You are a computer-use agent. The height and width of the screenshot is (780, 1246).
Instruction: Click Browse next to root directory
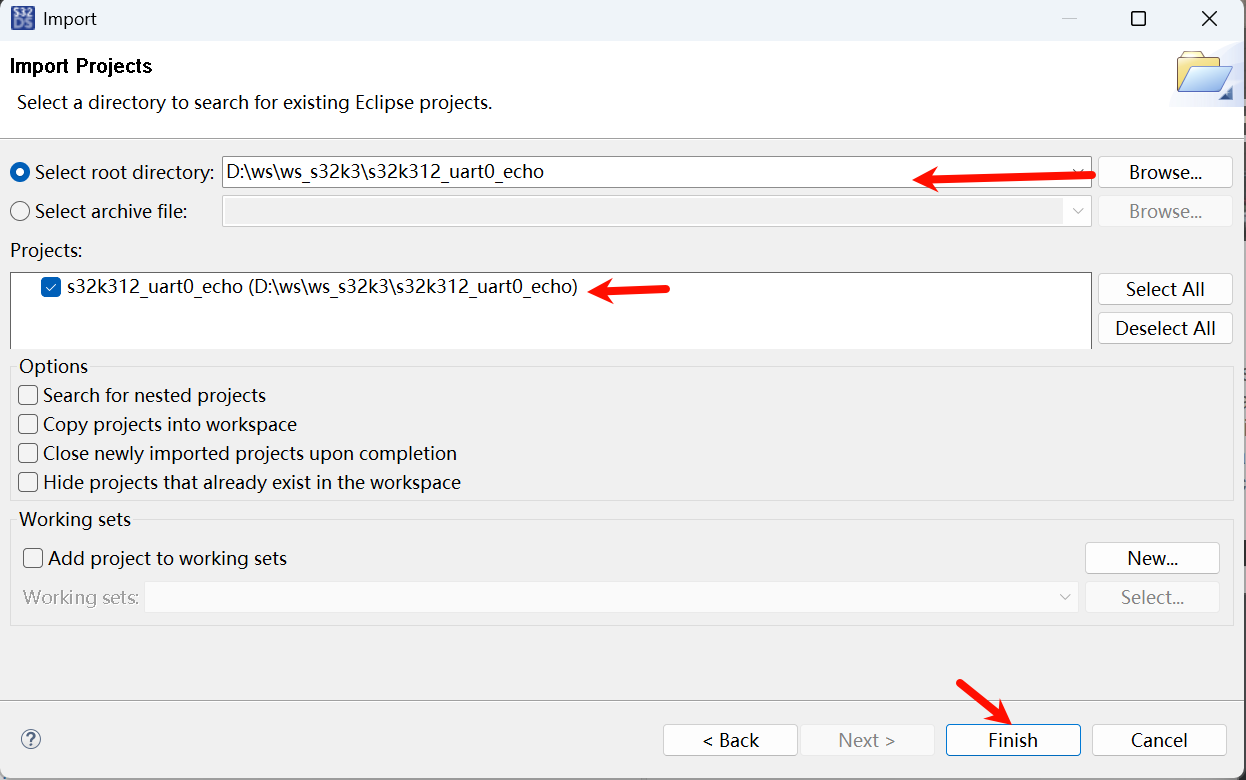[1165, 172]
